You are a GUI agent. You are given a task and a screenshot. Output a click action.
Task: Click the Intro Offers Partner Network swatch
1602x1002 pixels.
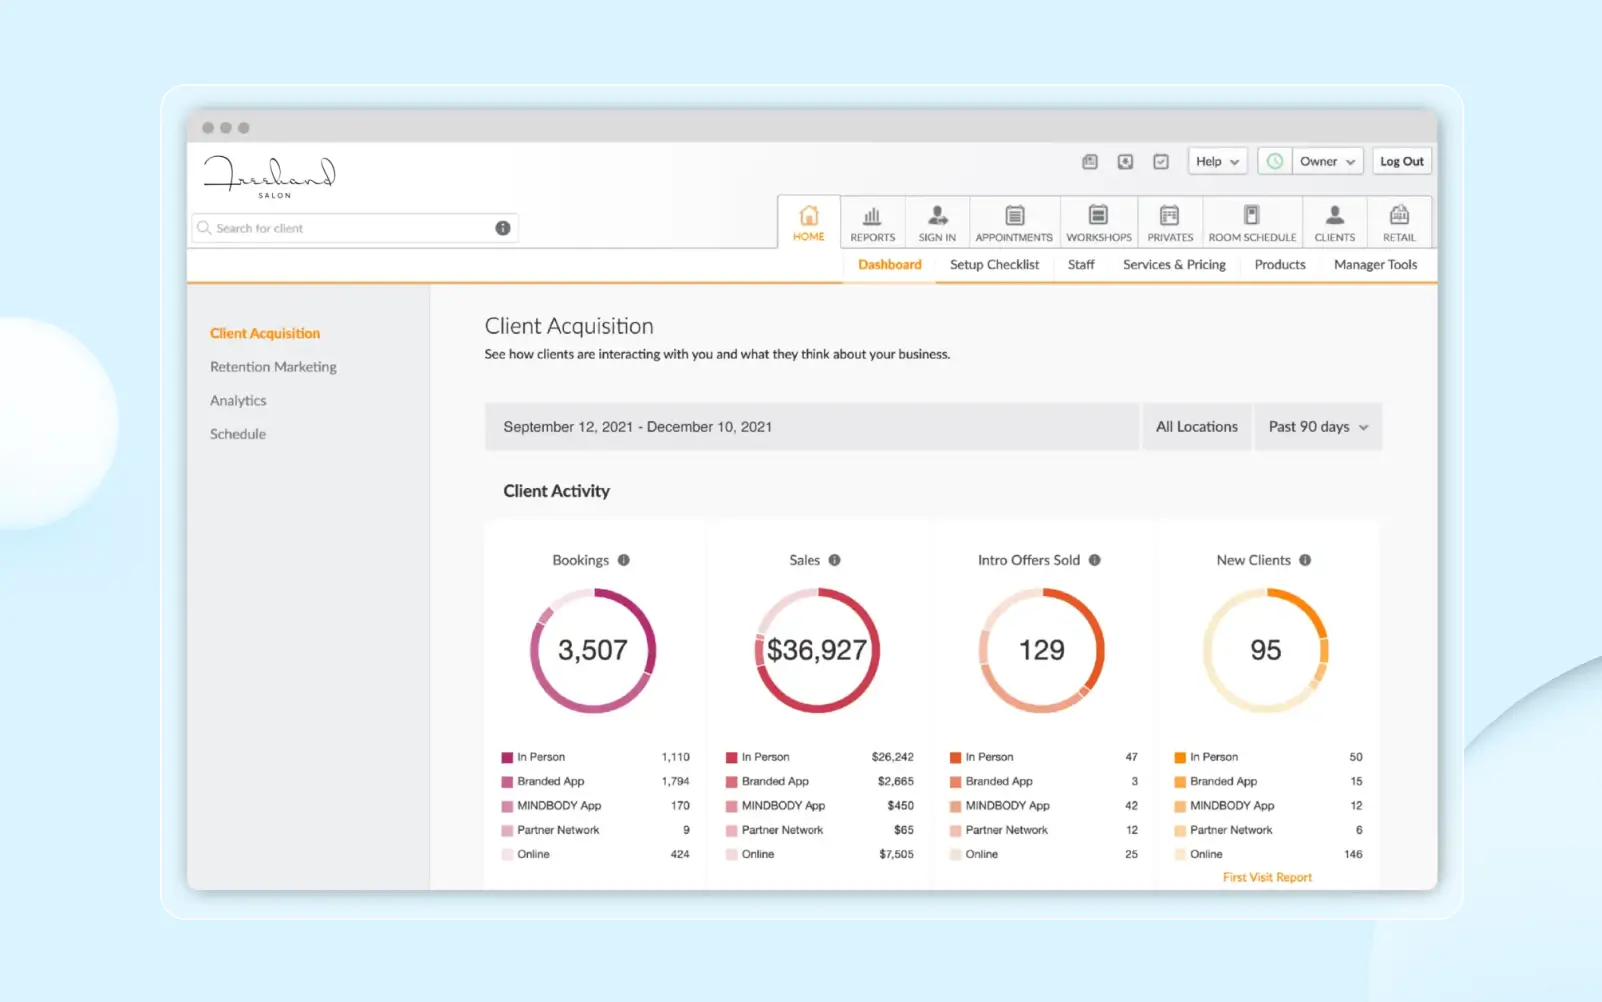point(956,830)
